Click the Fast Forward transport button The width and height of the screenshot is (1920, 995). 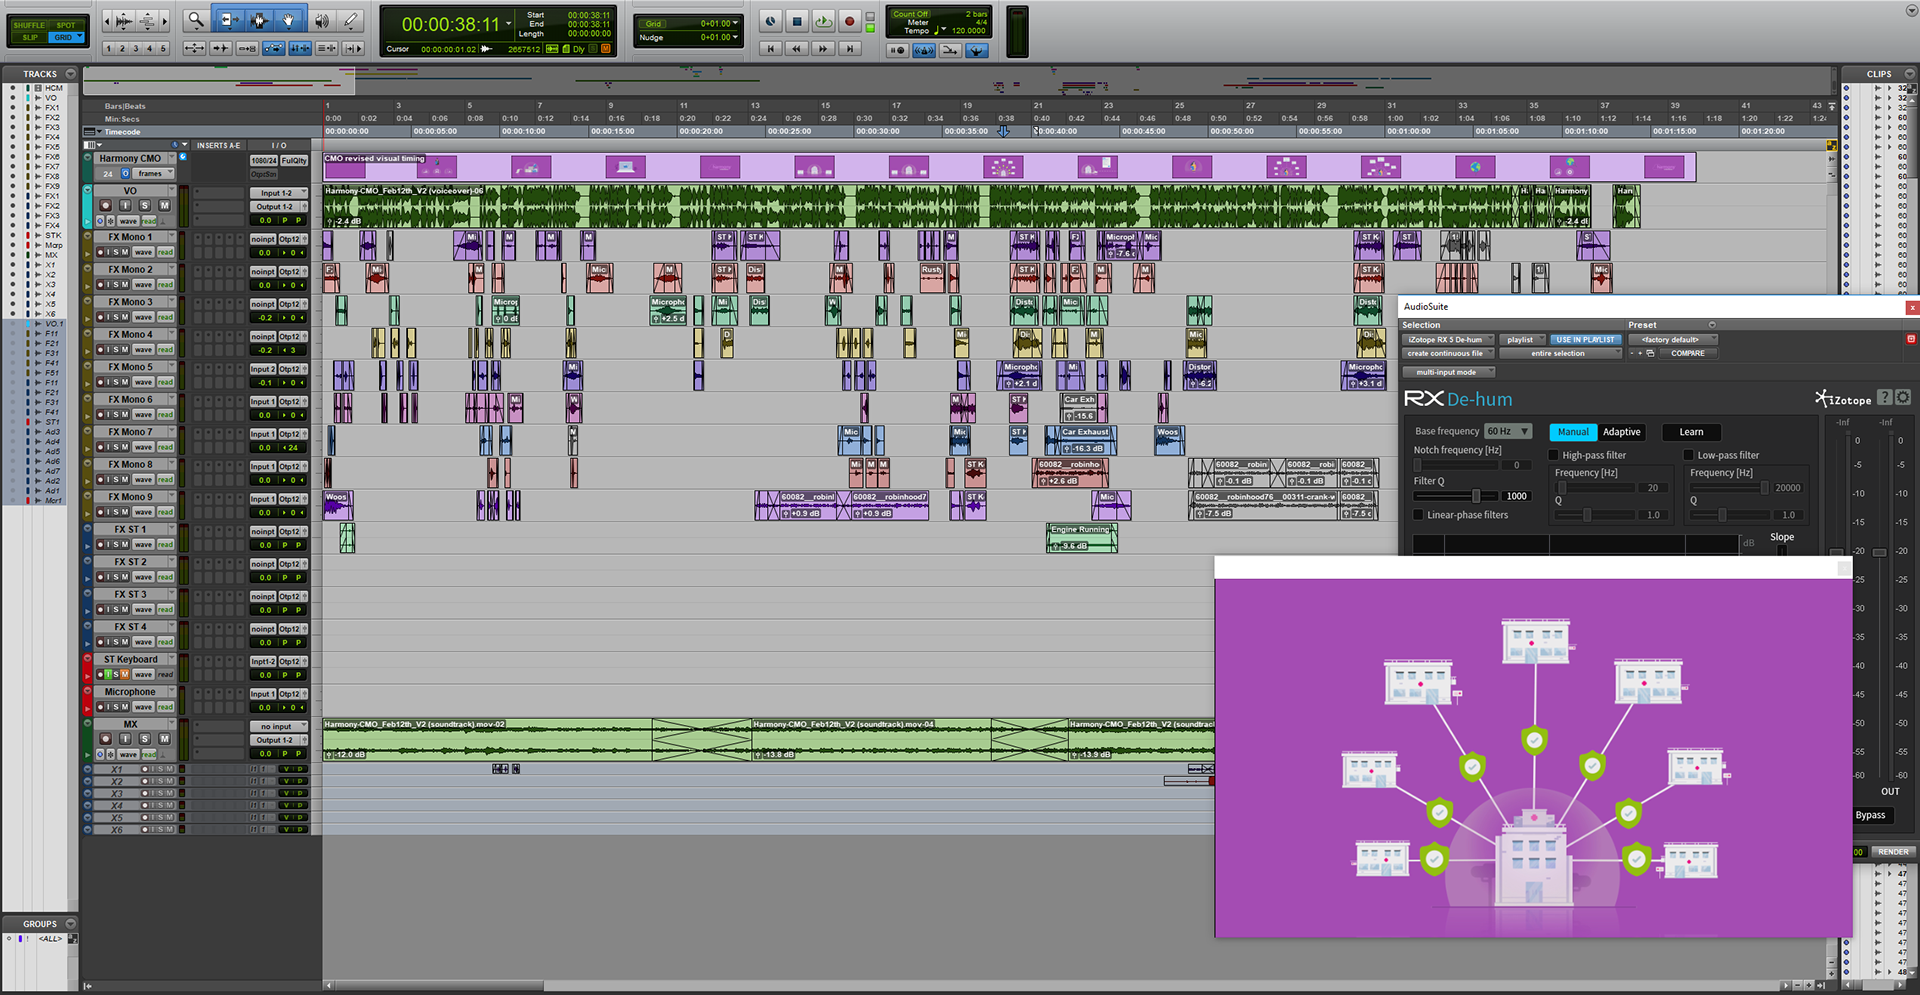[823, 48]
